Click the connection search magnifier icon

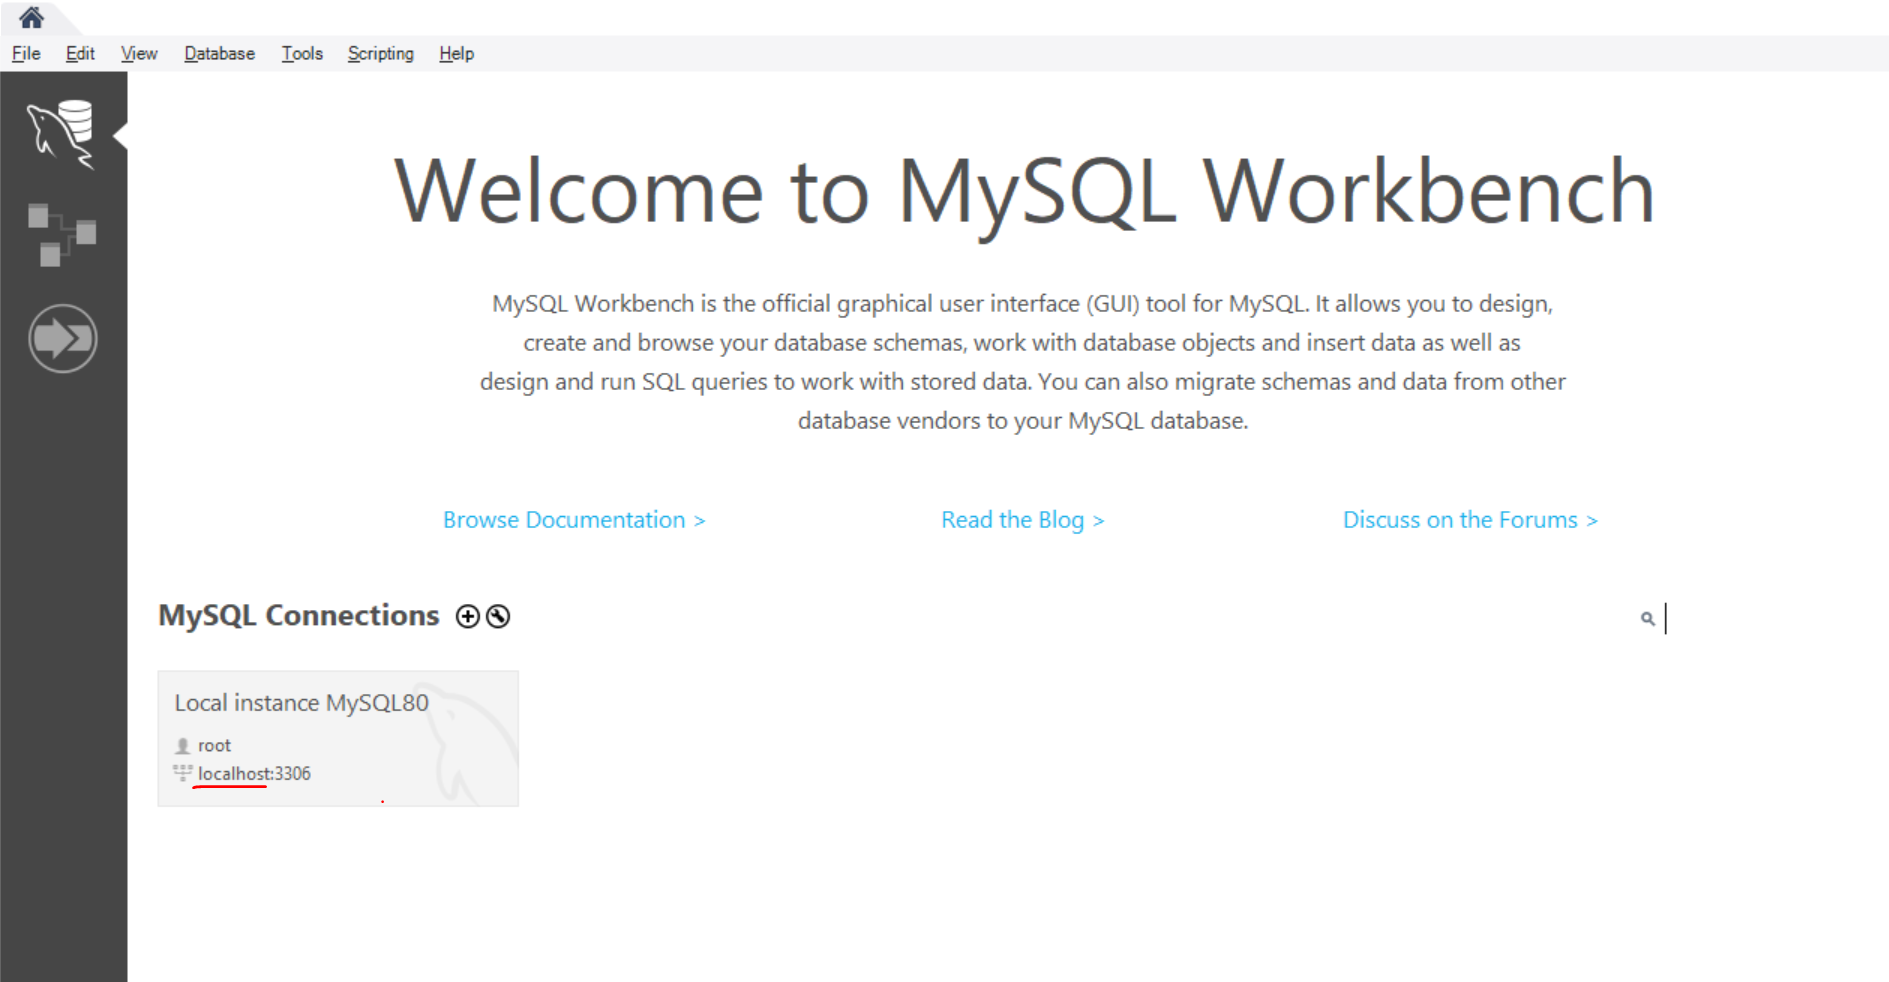coord(1647,619)
